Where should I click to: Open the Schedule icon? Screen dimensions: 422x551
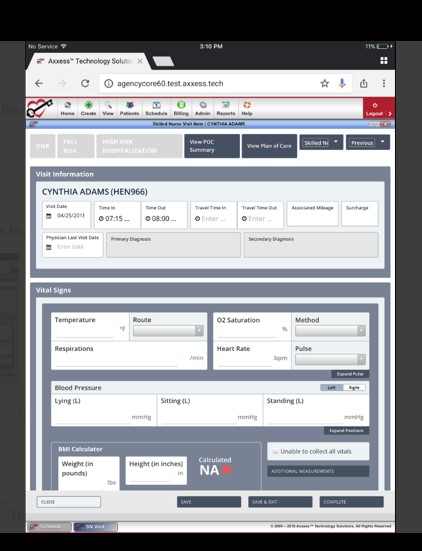156,105
